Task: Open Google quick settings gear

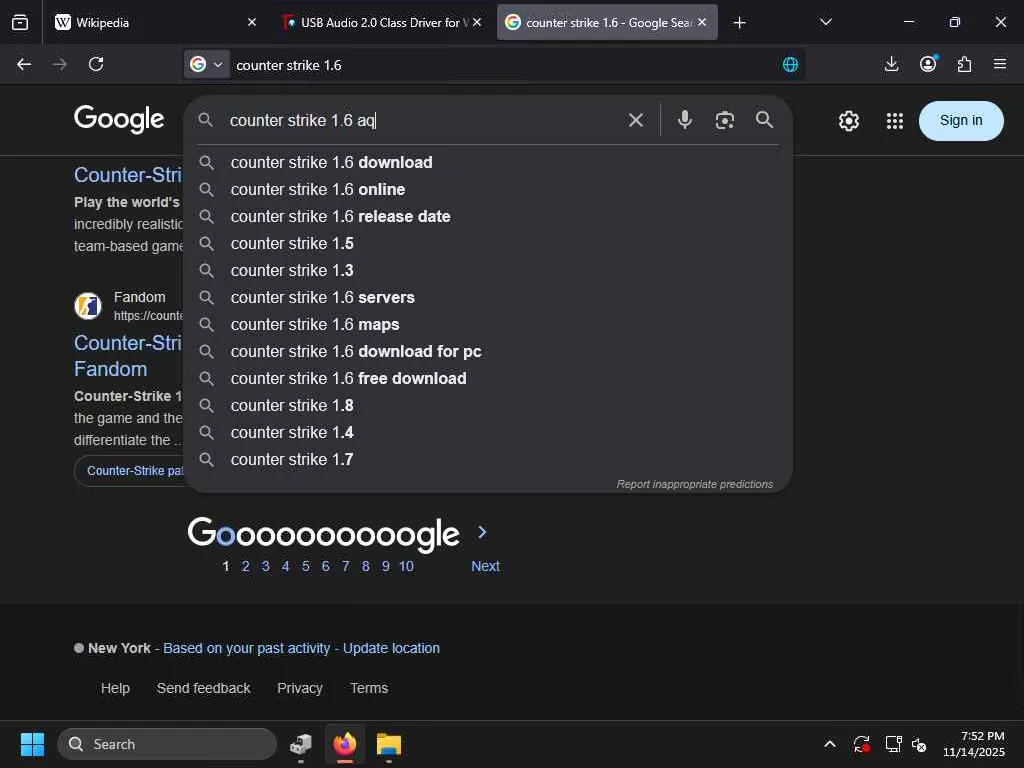Action: [x=848, y=121]
